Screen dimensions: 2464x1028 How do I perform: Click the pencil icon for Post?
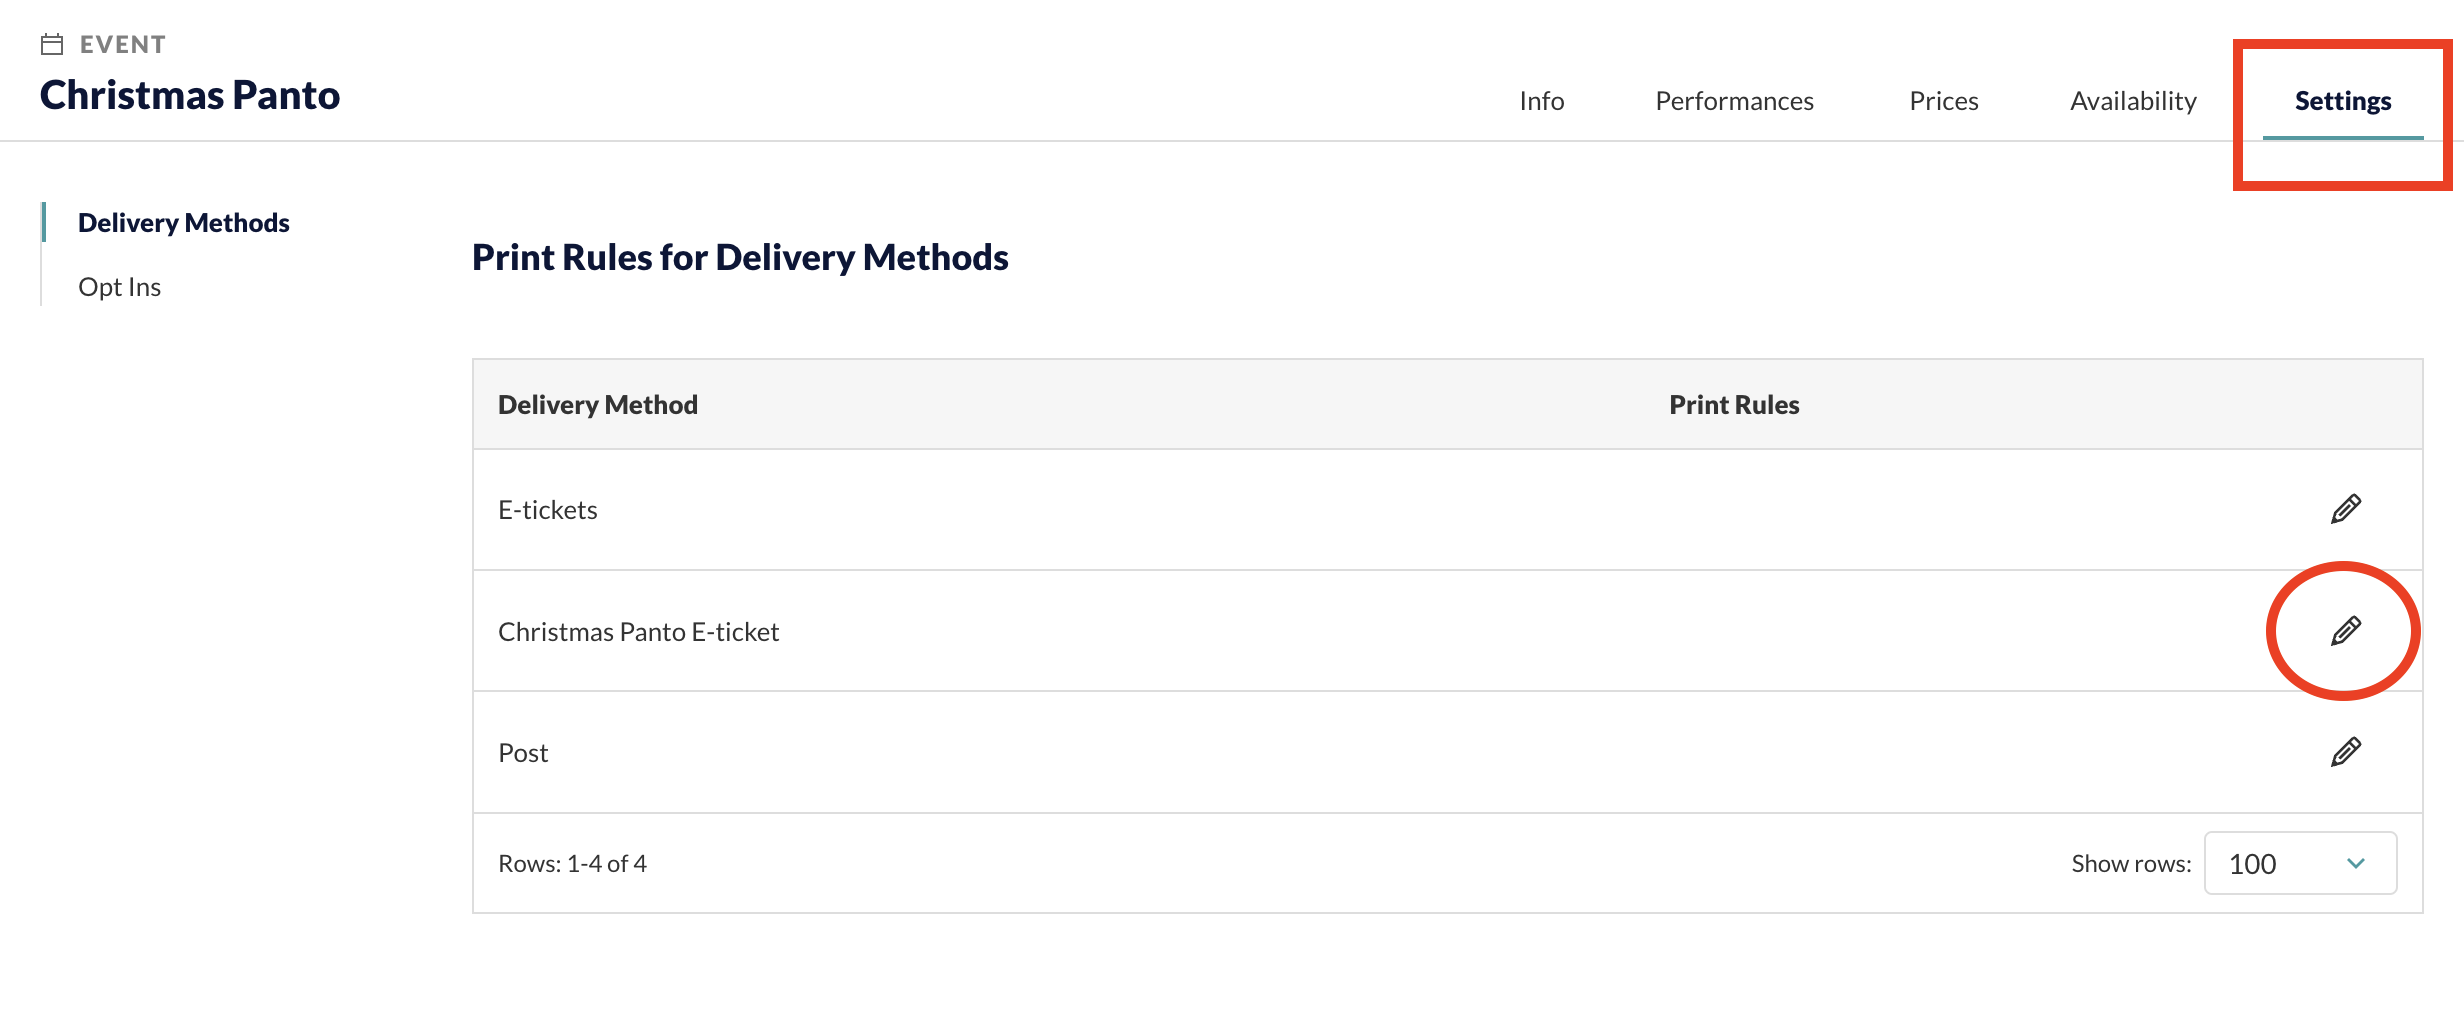coord(2345,752)
